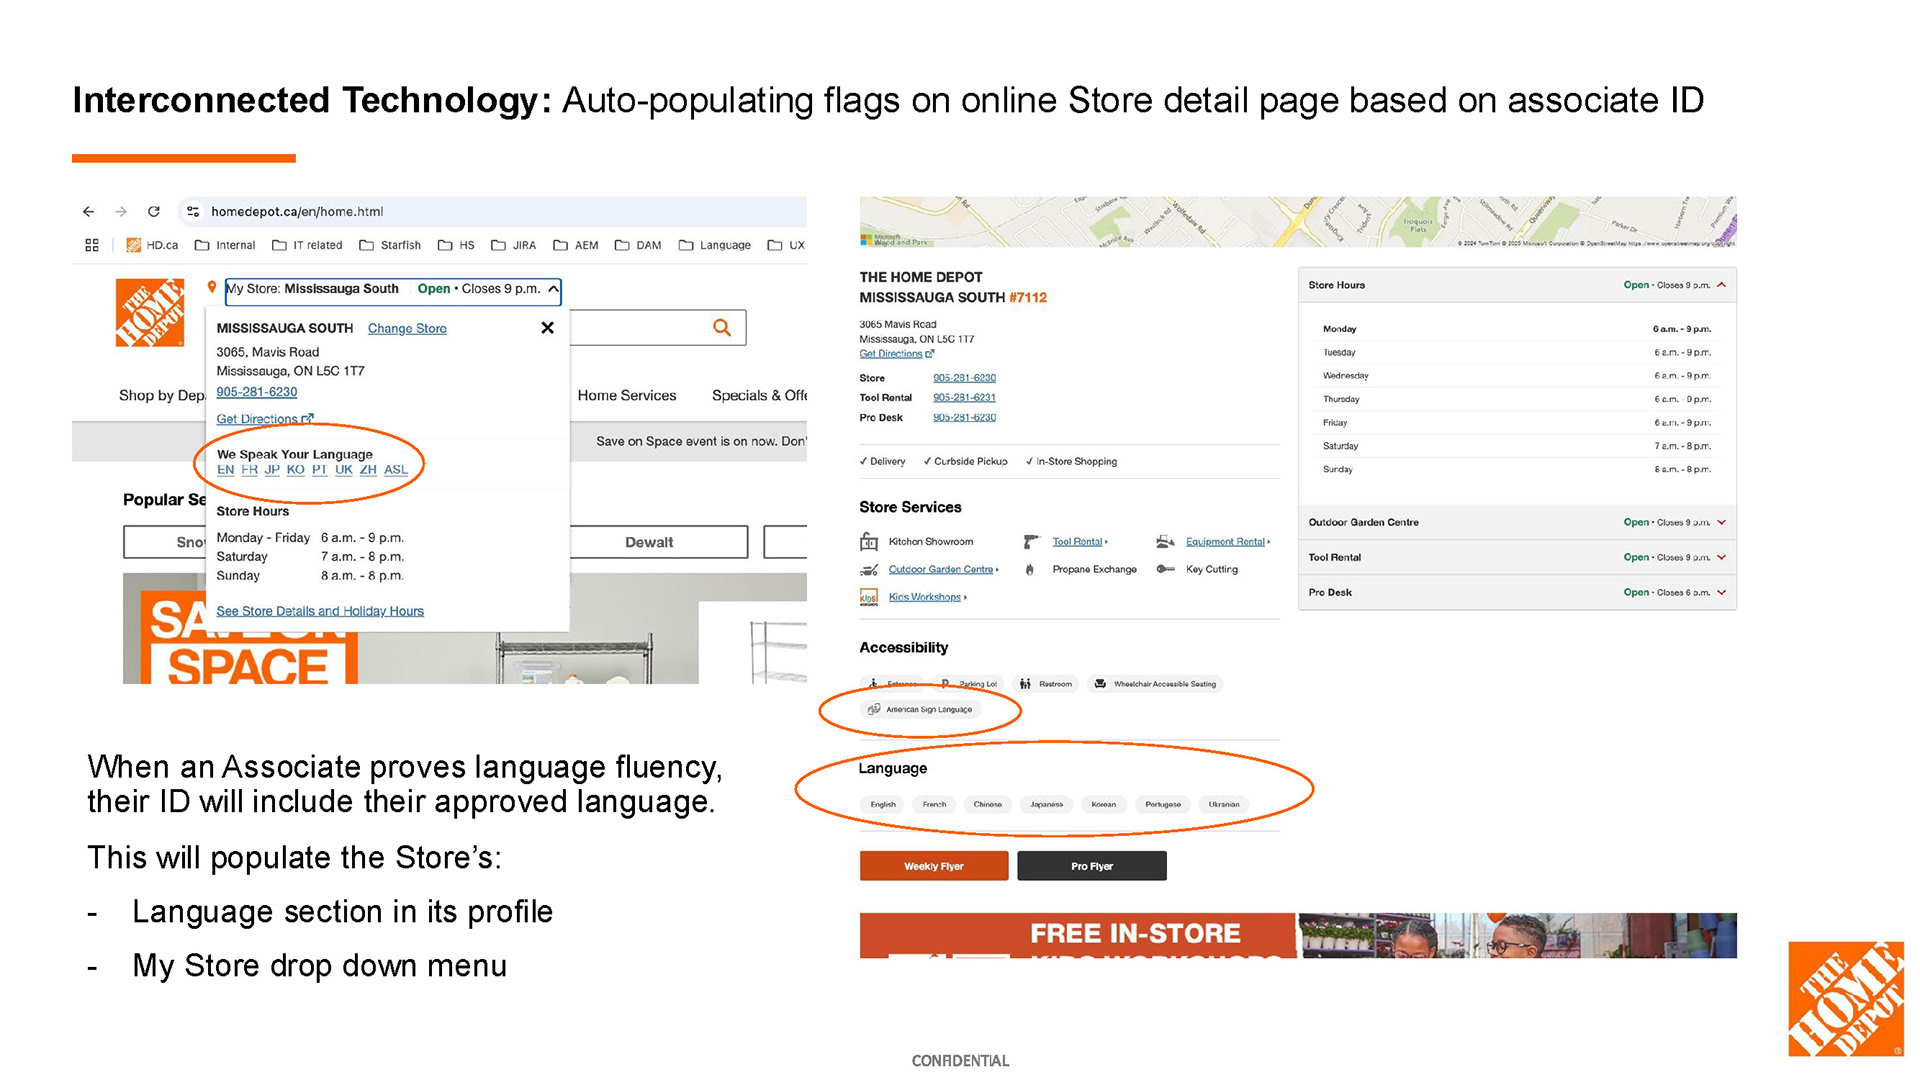Open the JIRA bookmarks folder
1920x1080 pixels.
(513, 245)
